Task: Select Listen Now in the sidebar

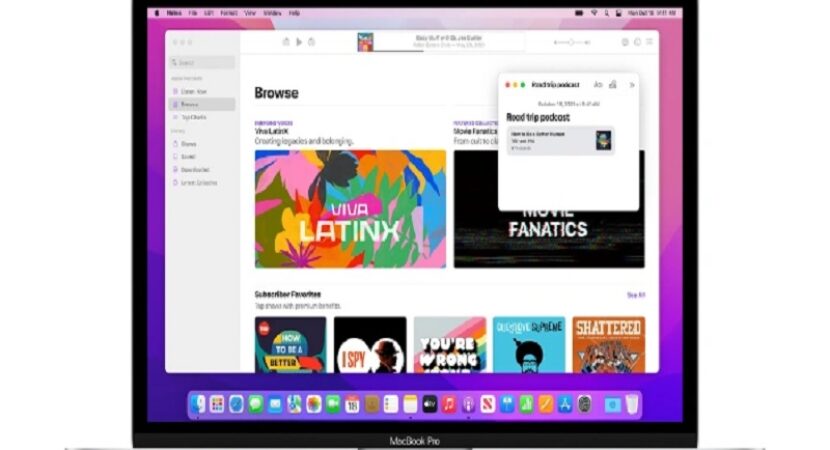Action: coord(202,92)
